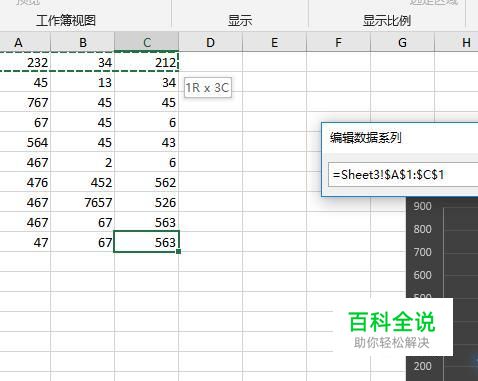Click the series range field =Sheet3!$A$1:$C$1
478x381 pixels.
(x=403, y=174)
